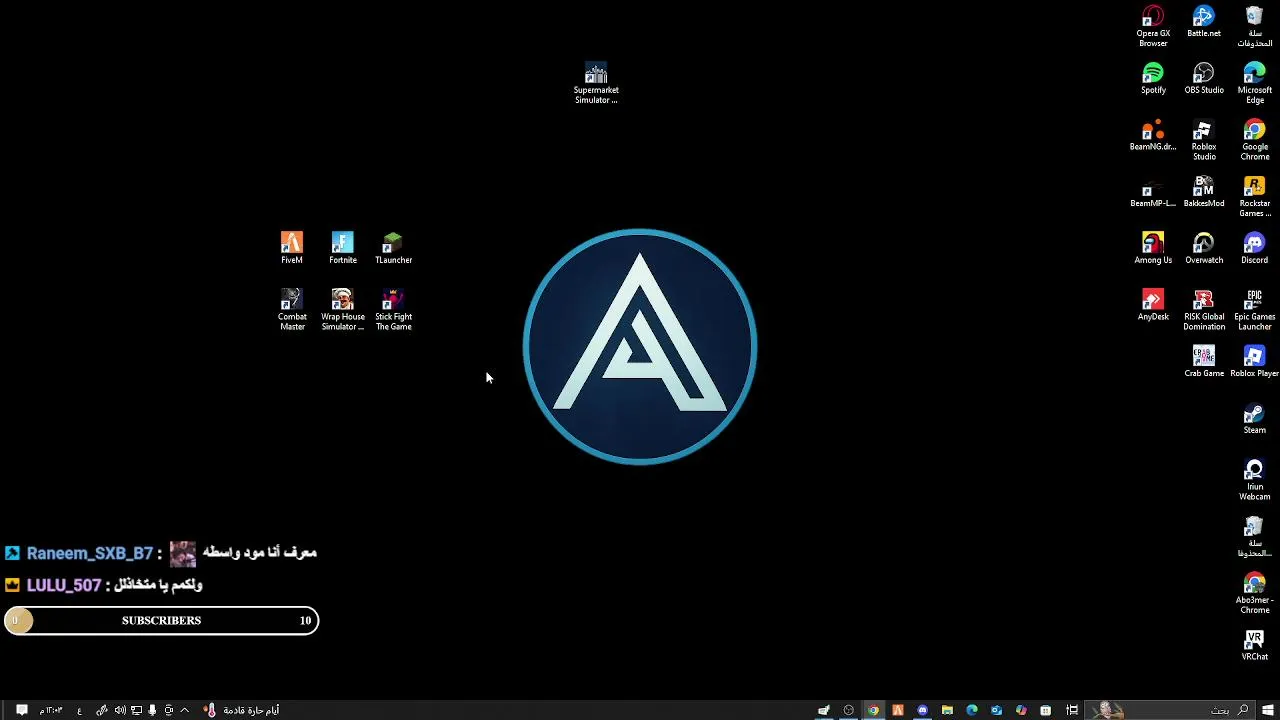
Task: Click the Raneem_SXB_B7 chat username
Action: tap(90, 553)
